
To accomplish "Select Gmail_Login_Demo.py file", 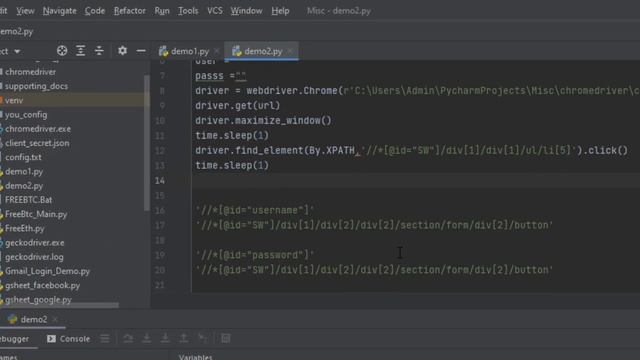I will point(47,271).
